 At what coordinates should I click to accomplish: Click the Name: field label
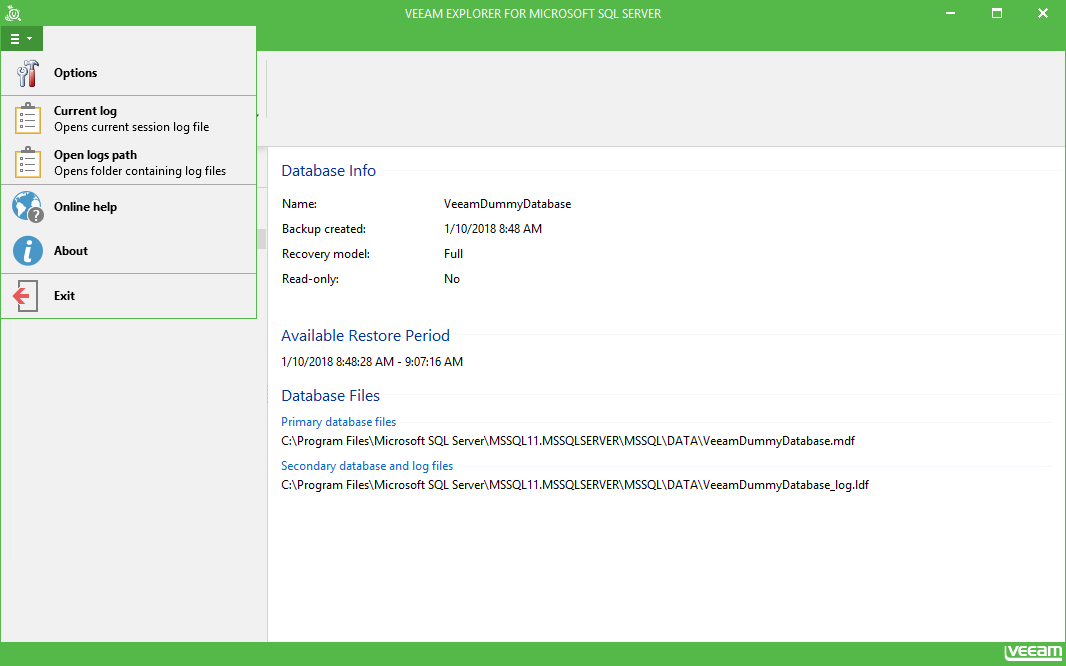pos(299,204)
